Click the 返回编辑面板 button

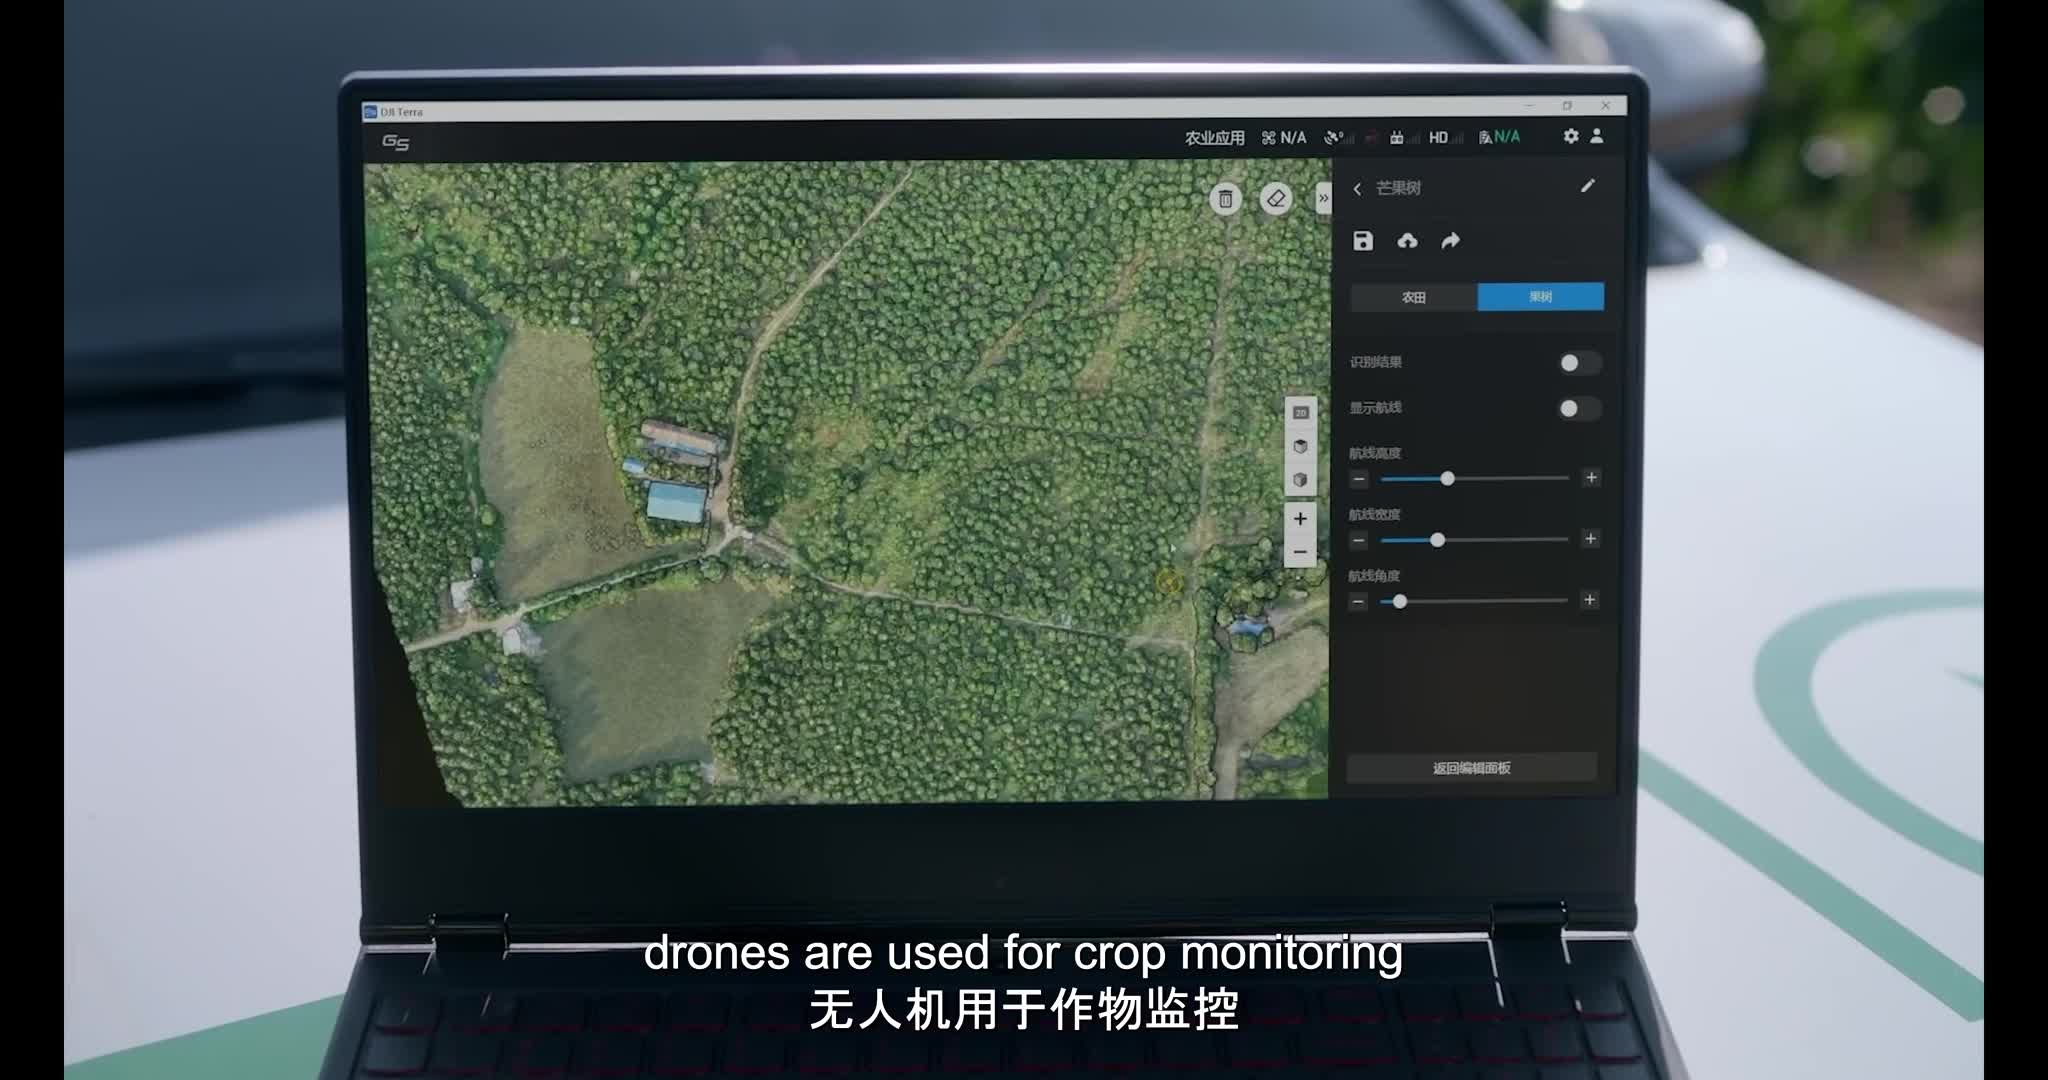point(1471,768)
